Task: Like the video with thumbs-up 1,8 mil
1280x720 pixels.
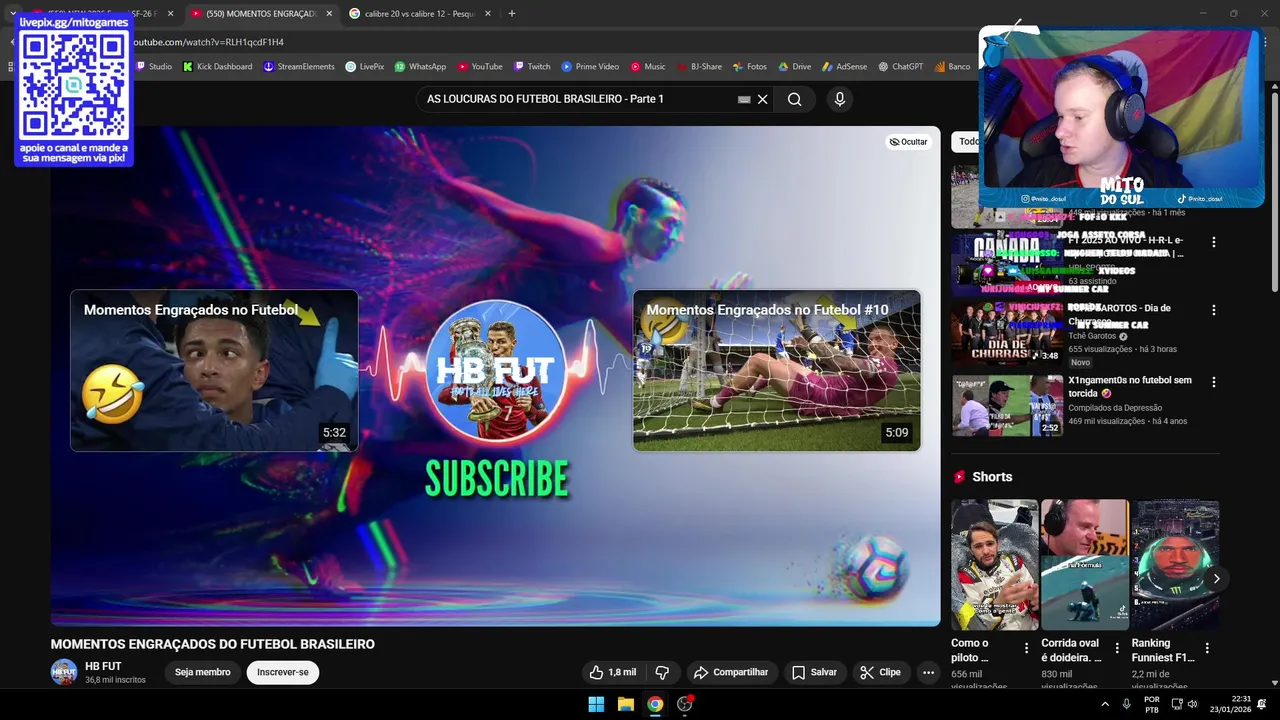Action: coord(612,673)
